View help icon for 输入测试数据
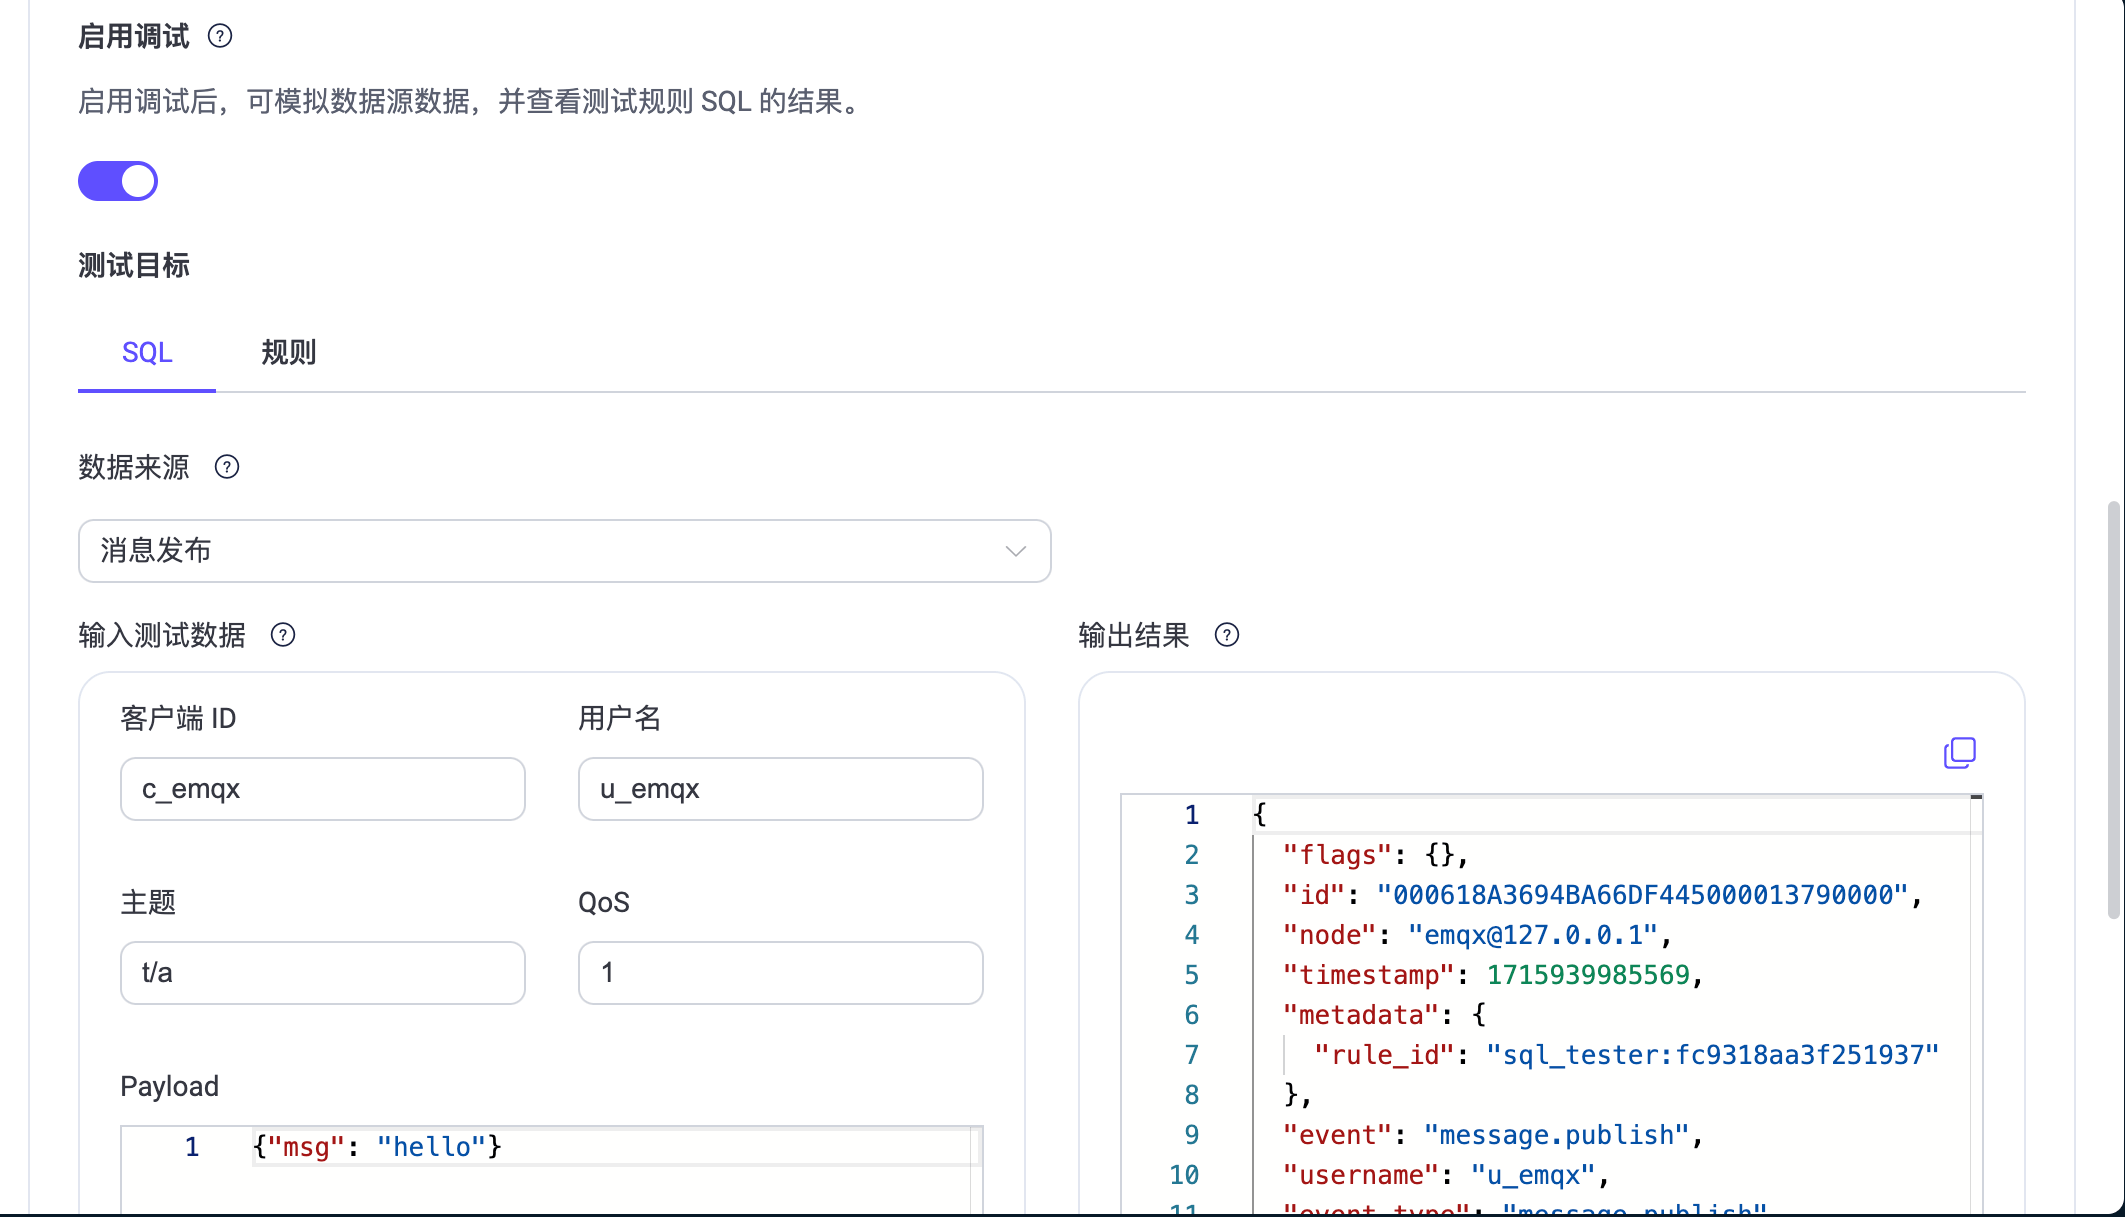The height and width of the screenshot is (1217, 2125). pos(282,634)
